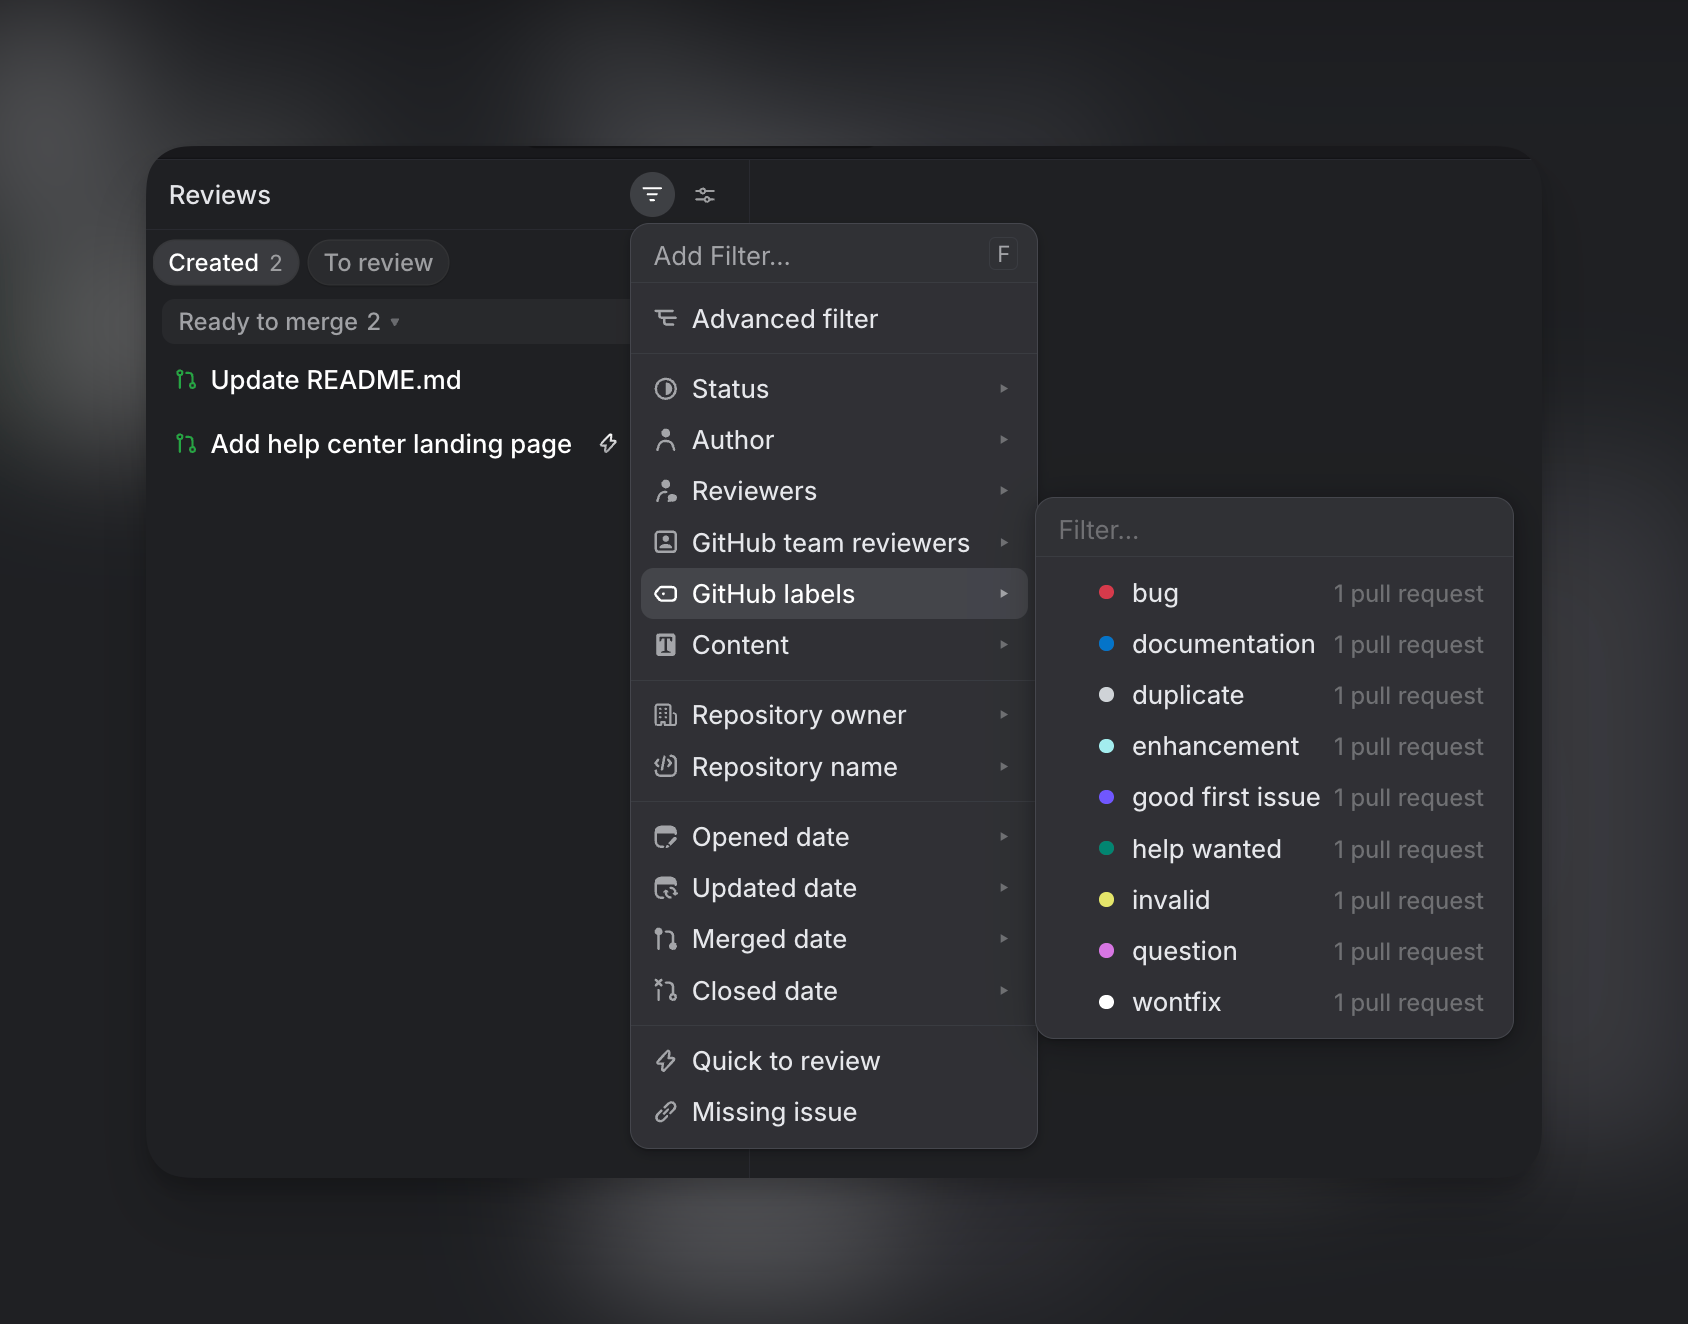Click the Author person icon

click(665, 440)
